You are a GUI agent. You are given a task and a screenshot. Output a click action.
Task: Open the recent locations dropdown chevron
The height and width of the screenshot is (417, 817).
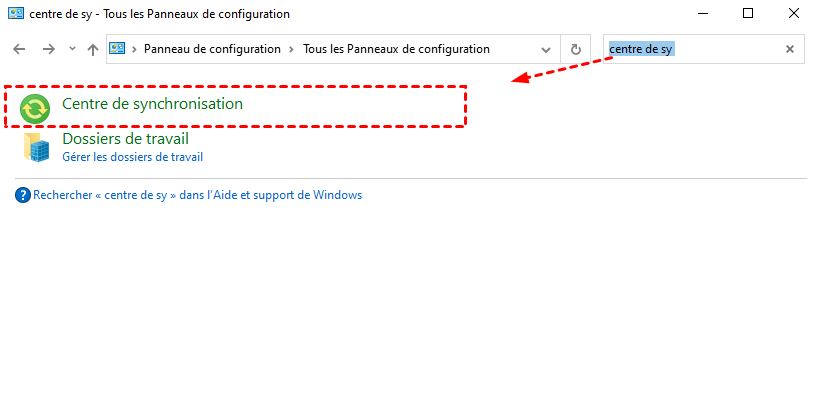(x=71, y=49)
